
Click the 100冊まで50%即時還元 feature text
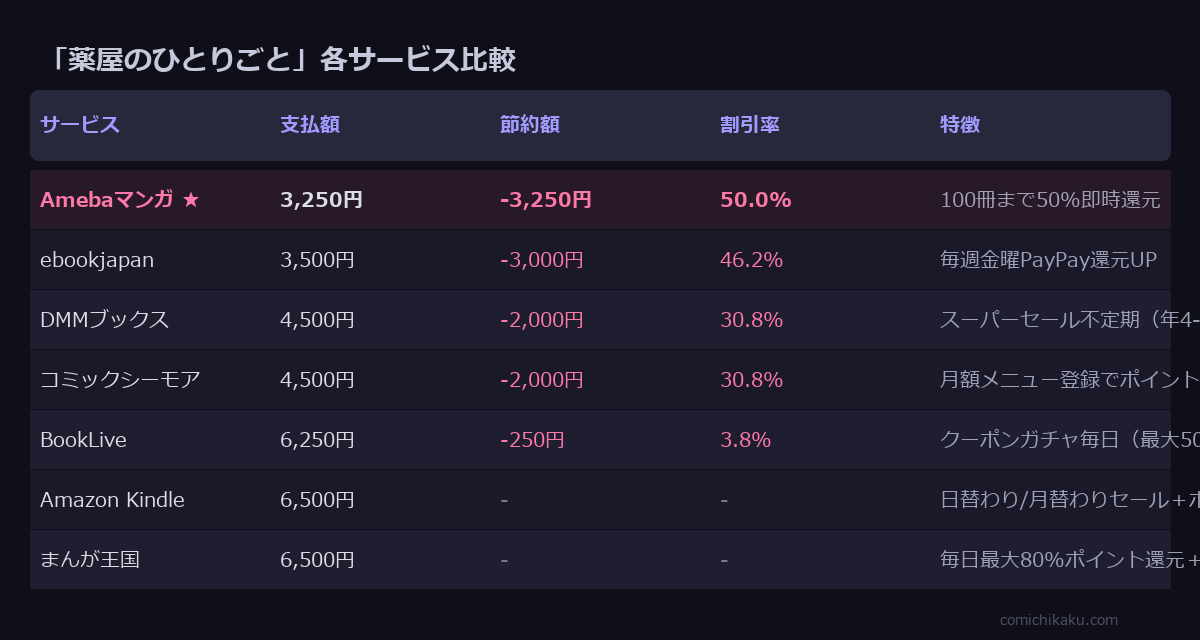(1050, 200)
